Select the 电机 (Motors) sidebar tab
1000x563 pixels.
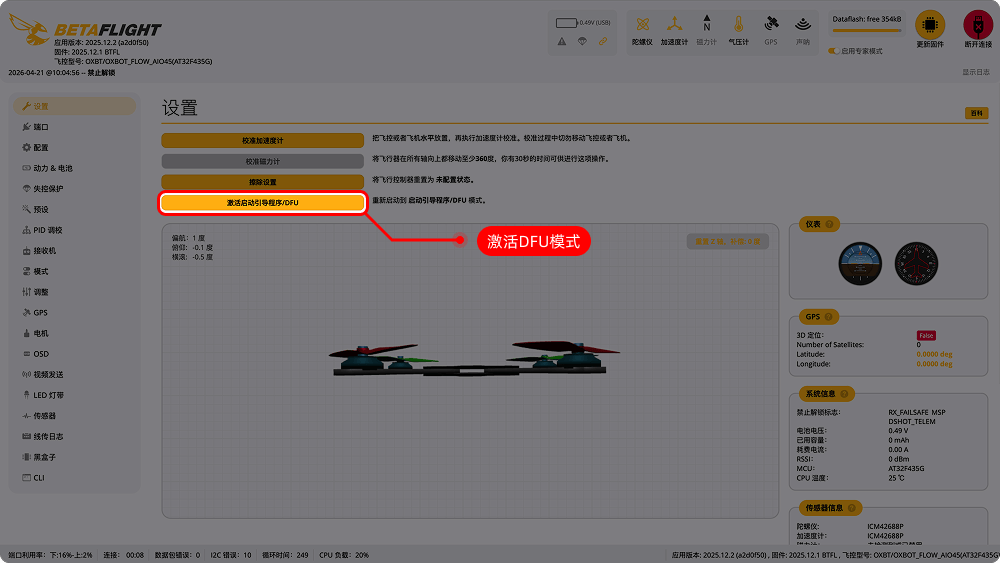tap(41, 333)
